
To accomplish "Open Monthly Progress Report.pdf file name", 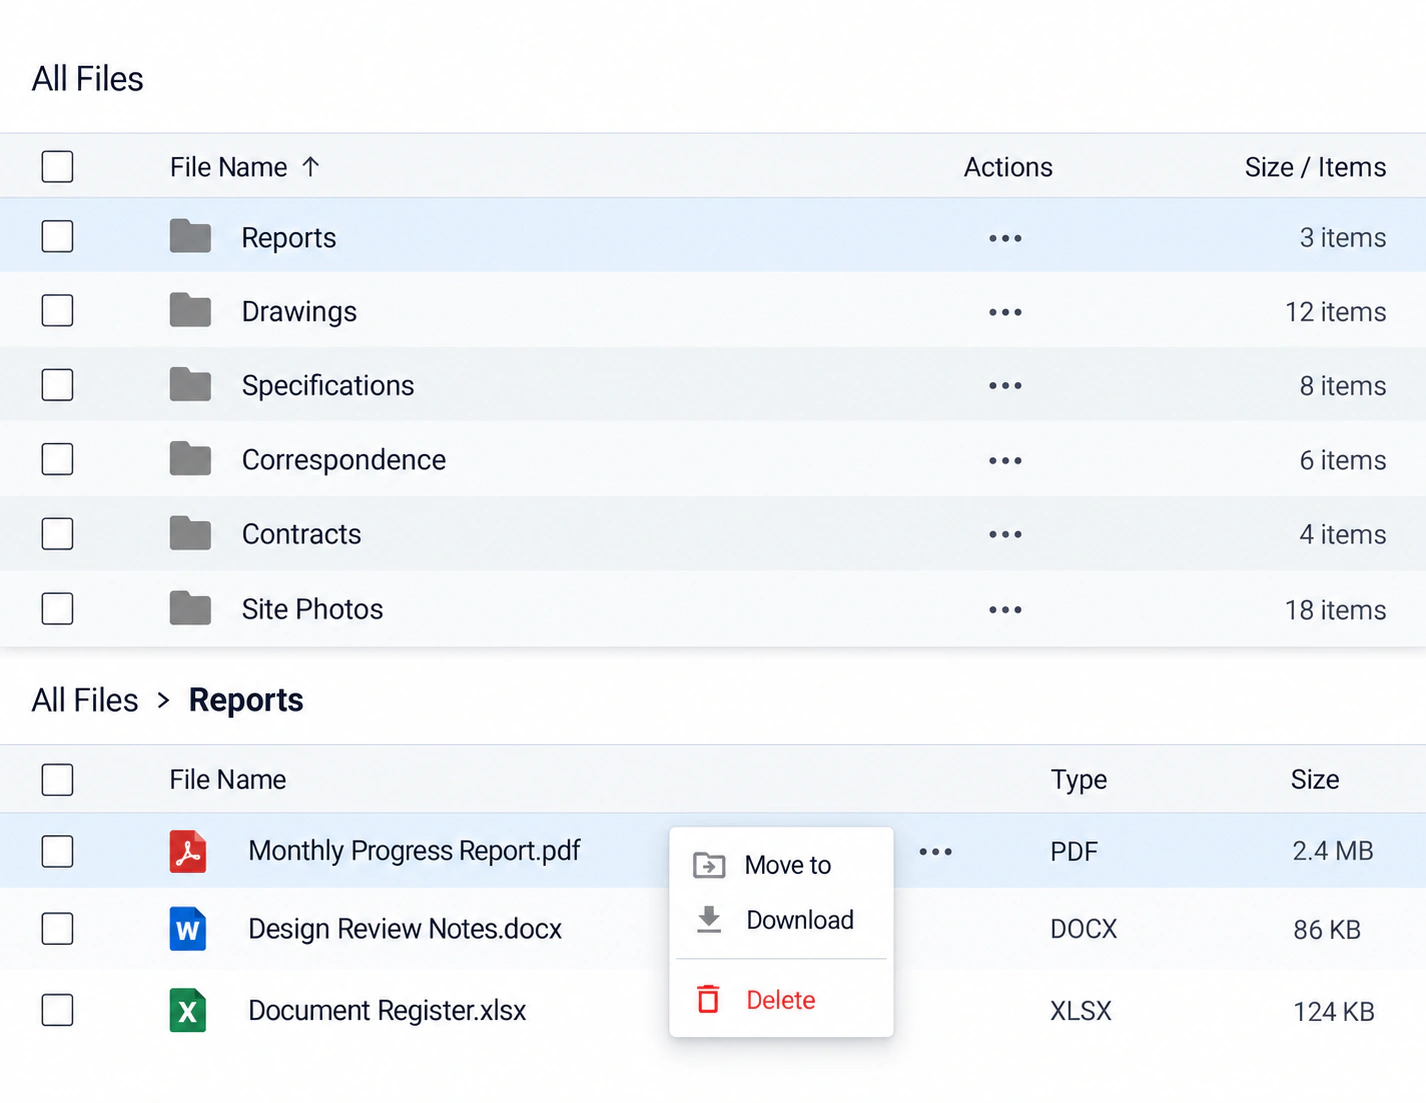I will coord(414,851).
